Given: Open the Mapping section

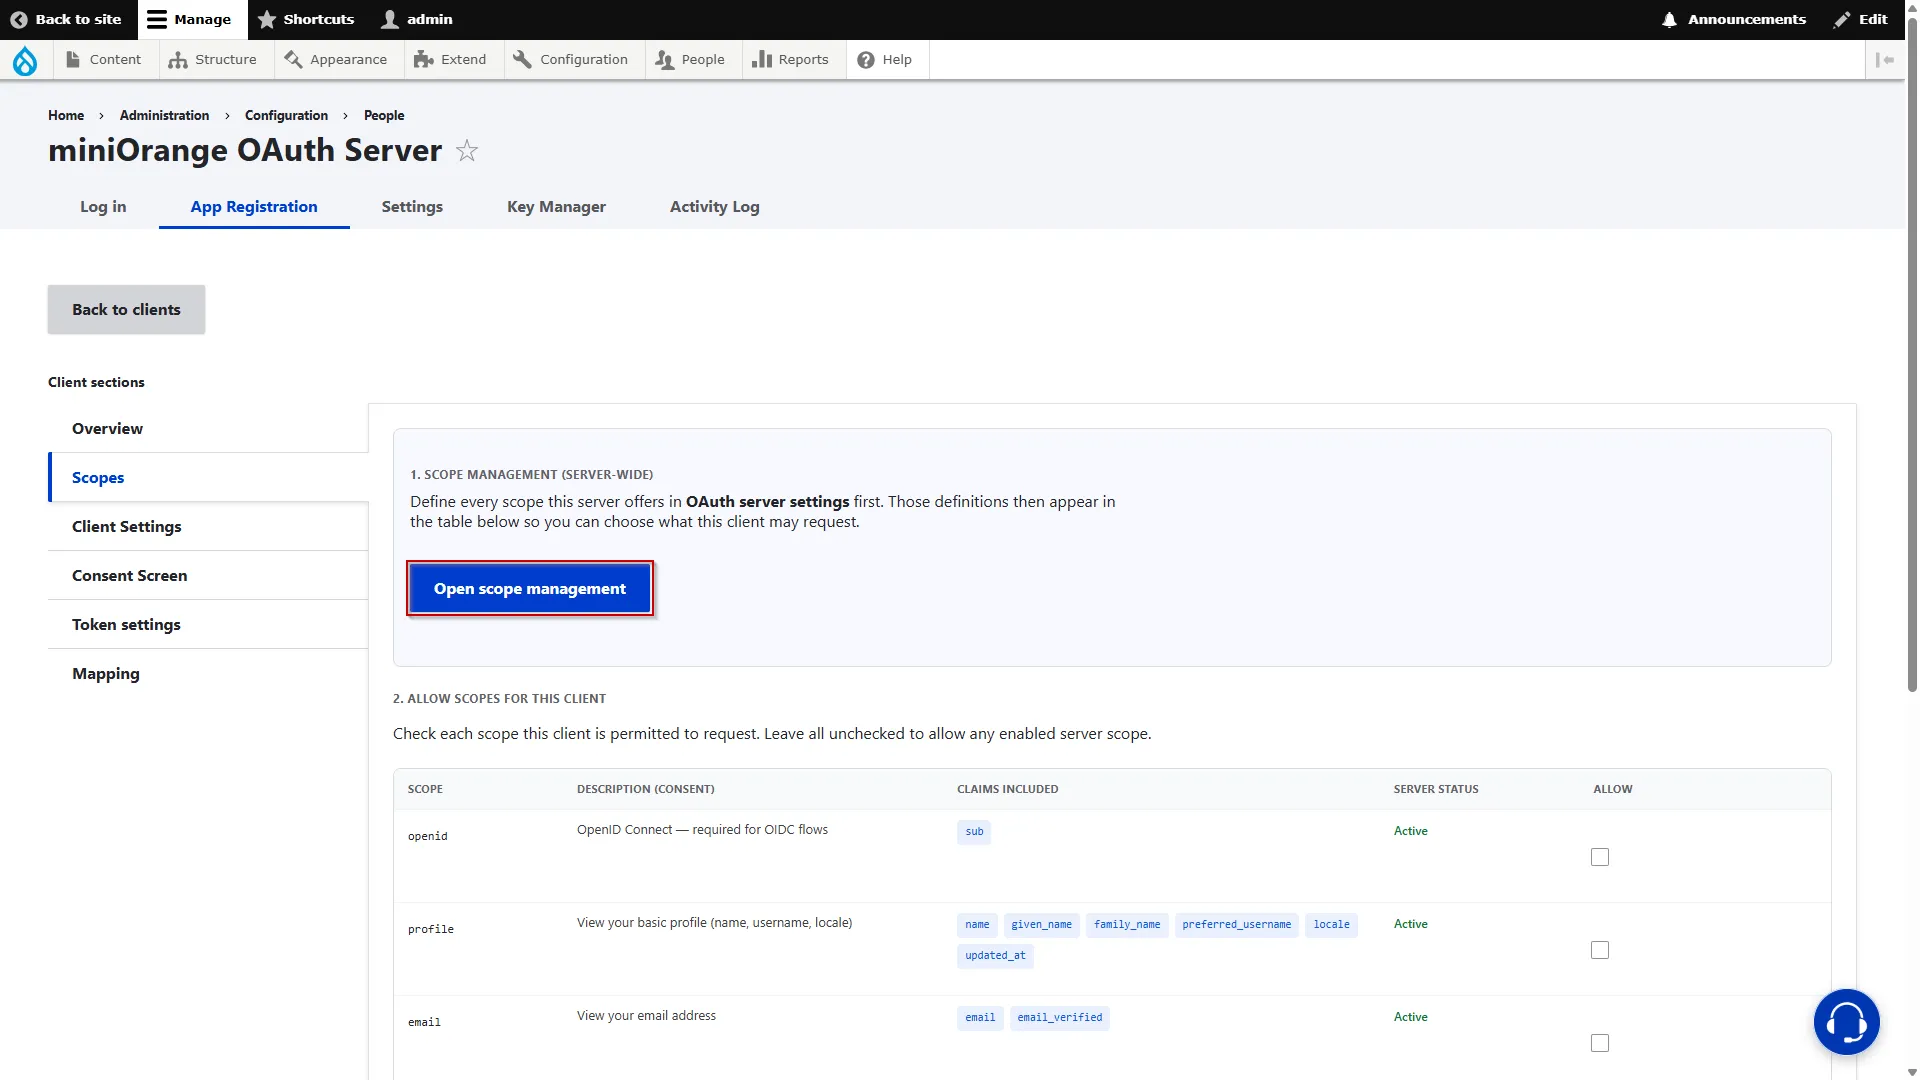Looking at the screenshot, I should [208, 673].
